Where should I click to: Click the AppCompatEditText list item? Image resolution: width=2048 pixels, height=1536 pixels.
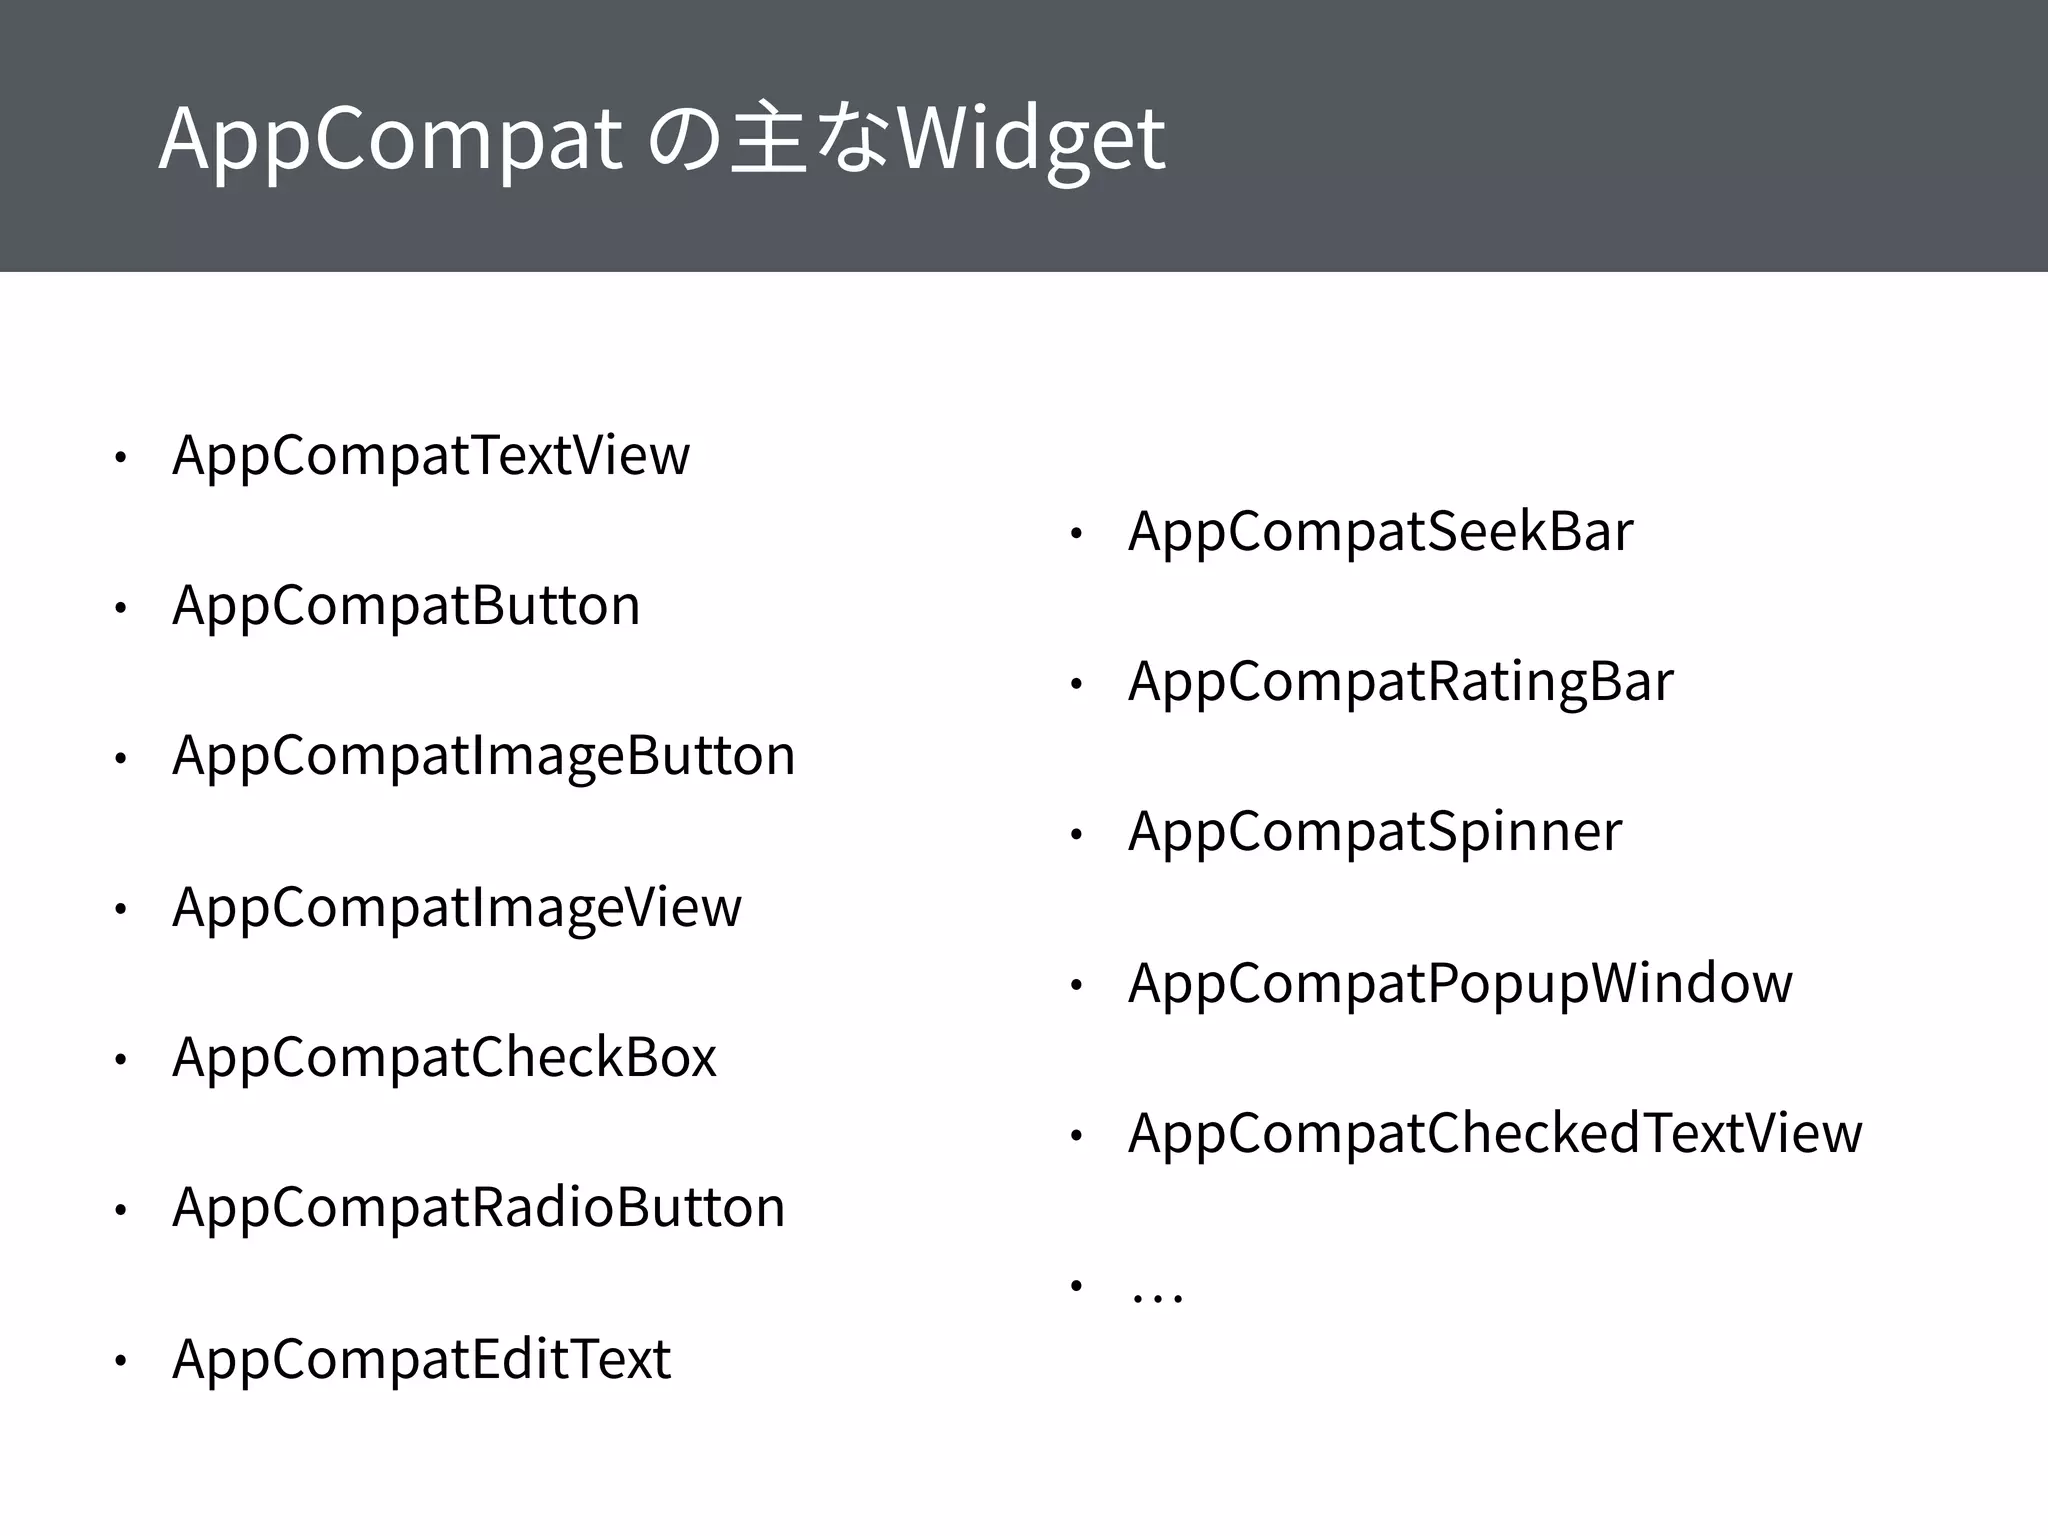421,1359
